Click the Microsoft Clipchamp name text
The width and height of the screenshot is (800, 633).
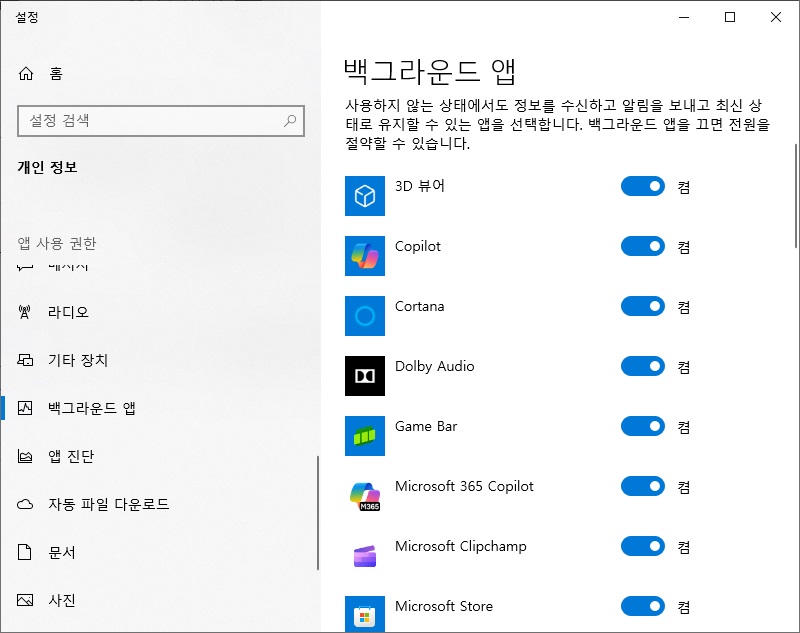pyautogui.click(x=461, y=546)
